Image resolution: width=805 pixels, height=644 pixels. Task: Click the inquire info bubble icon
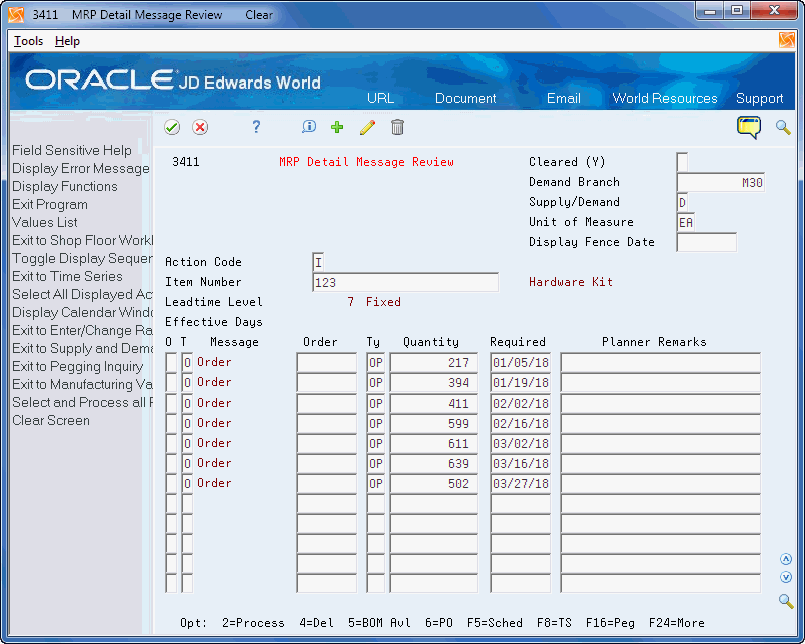pos(309,127)
